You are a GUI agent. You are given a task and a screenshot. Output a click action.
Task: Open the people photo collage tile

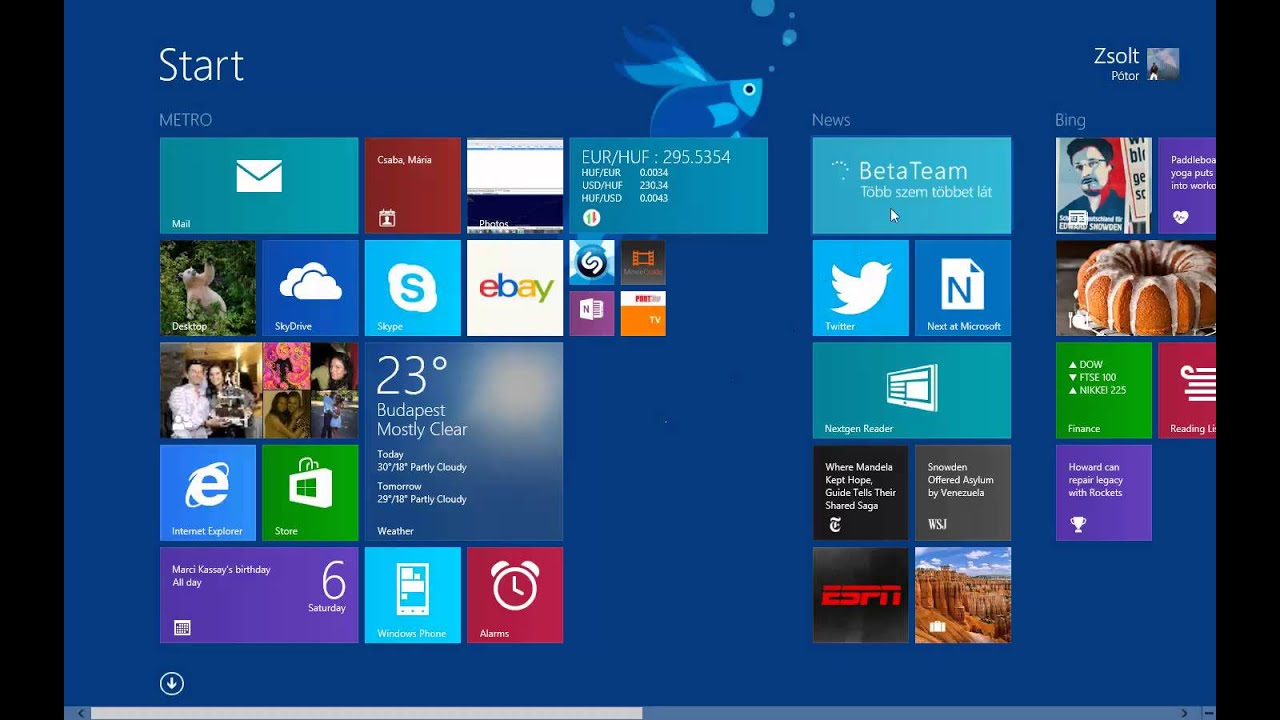259,391
